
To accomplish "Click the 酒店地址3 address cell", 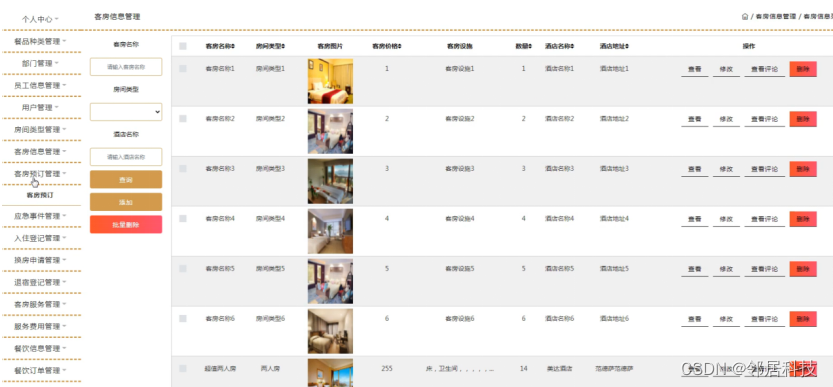I will [614, 169].
